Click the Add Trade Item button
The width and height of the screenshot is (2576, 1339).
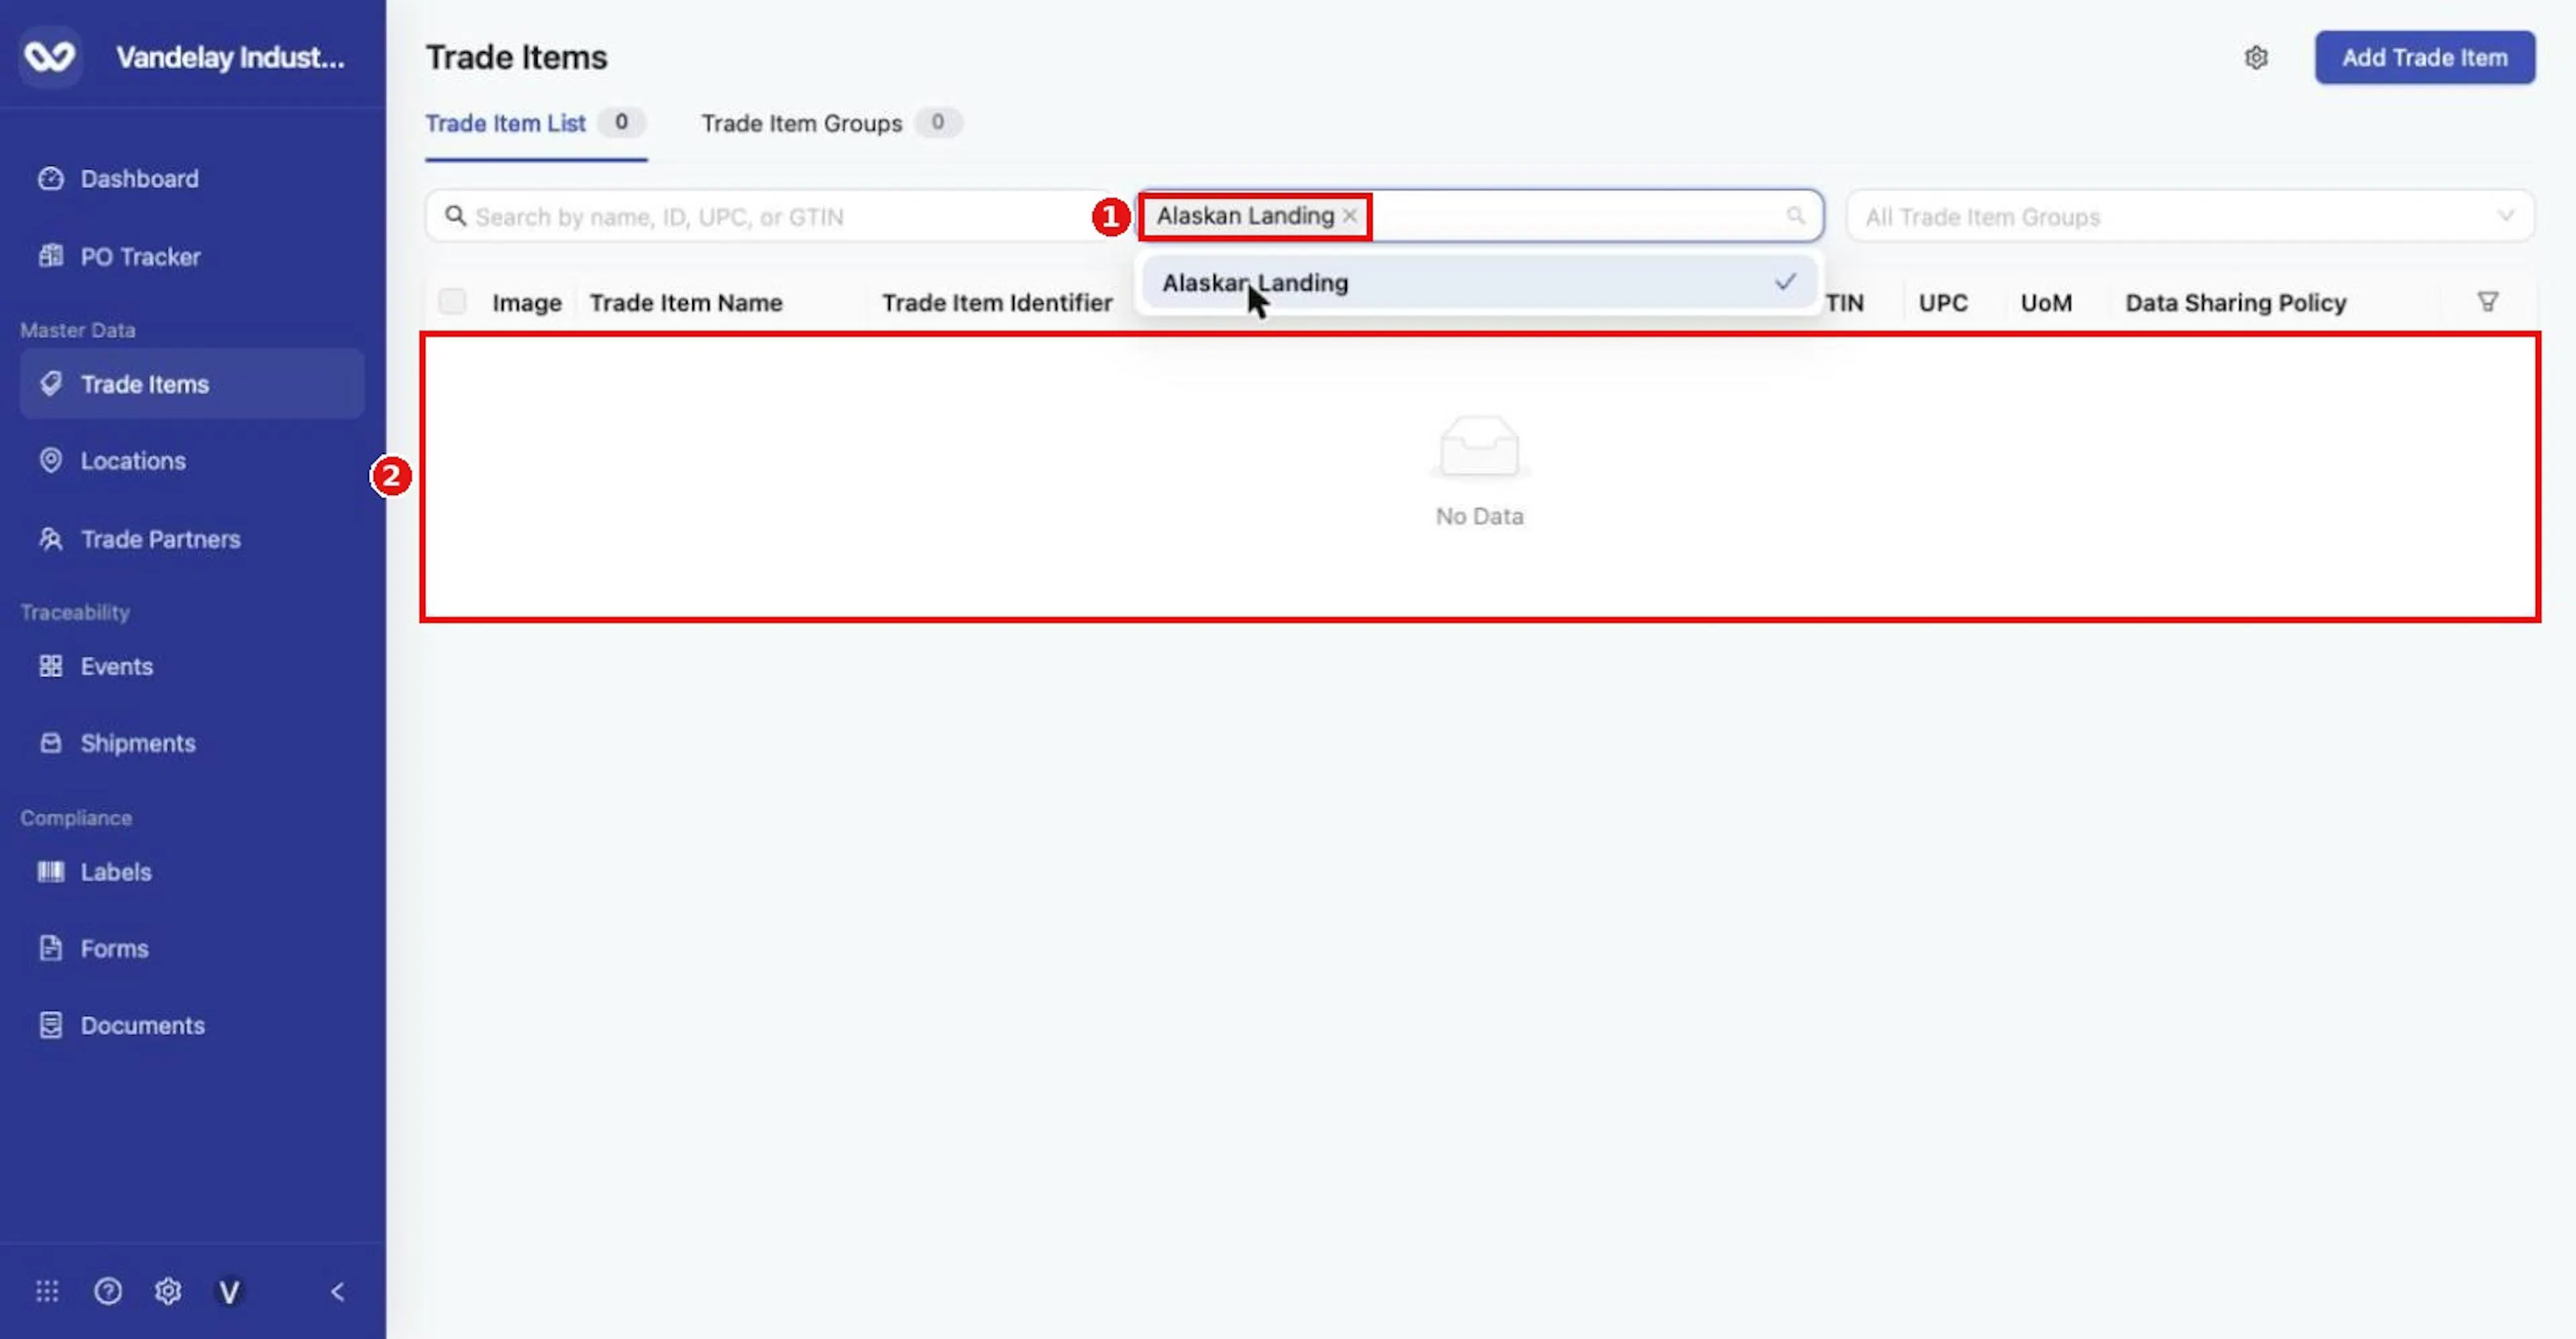click(2425, 58)
